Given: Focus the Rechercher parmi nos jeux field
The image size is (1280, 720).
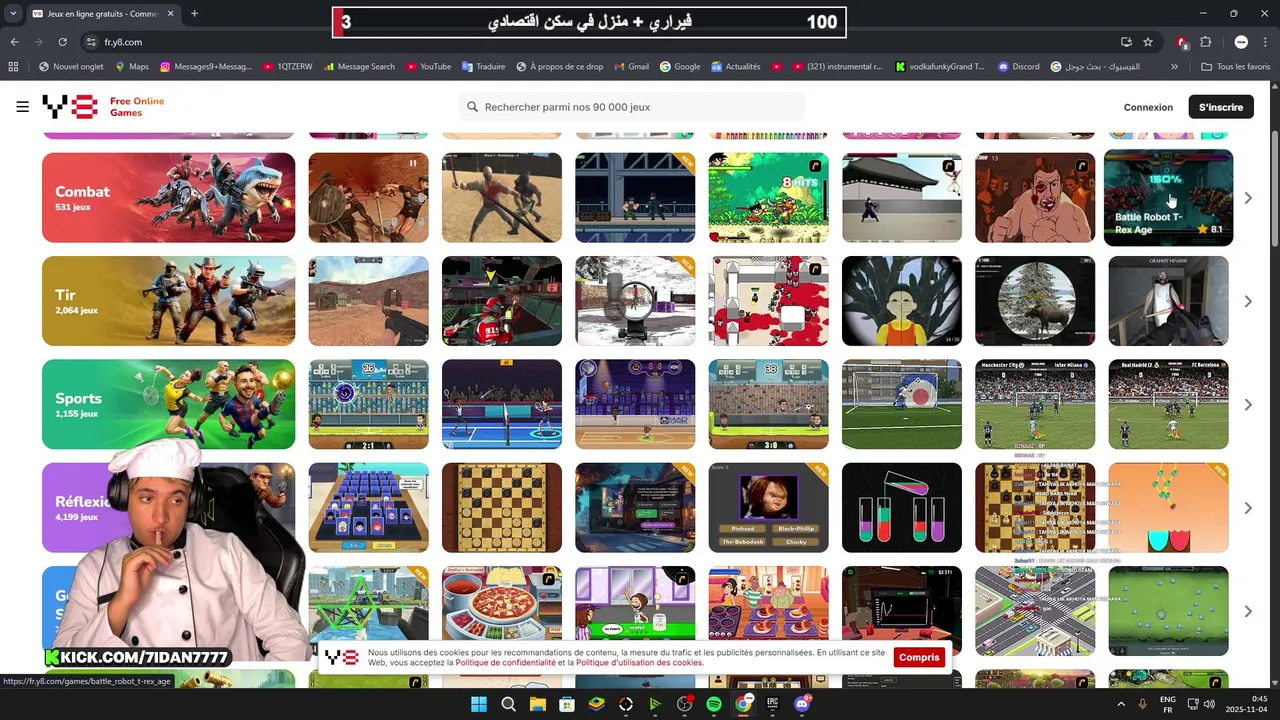Looking at the screenshot, I should 632,107.
